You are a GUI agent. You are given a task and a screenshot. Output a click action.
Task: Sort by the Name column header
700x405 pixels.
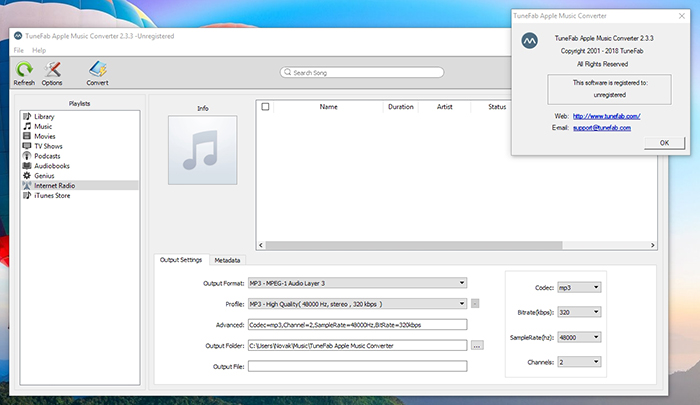pyautogui.click(x=328, y=107)
